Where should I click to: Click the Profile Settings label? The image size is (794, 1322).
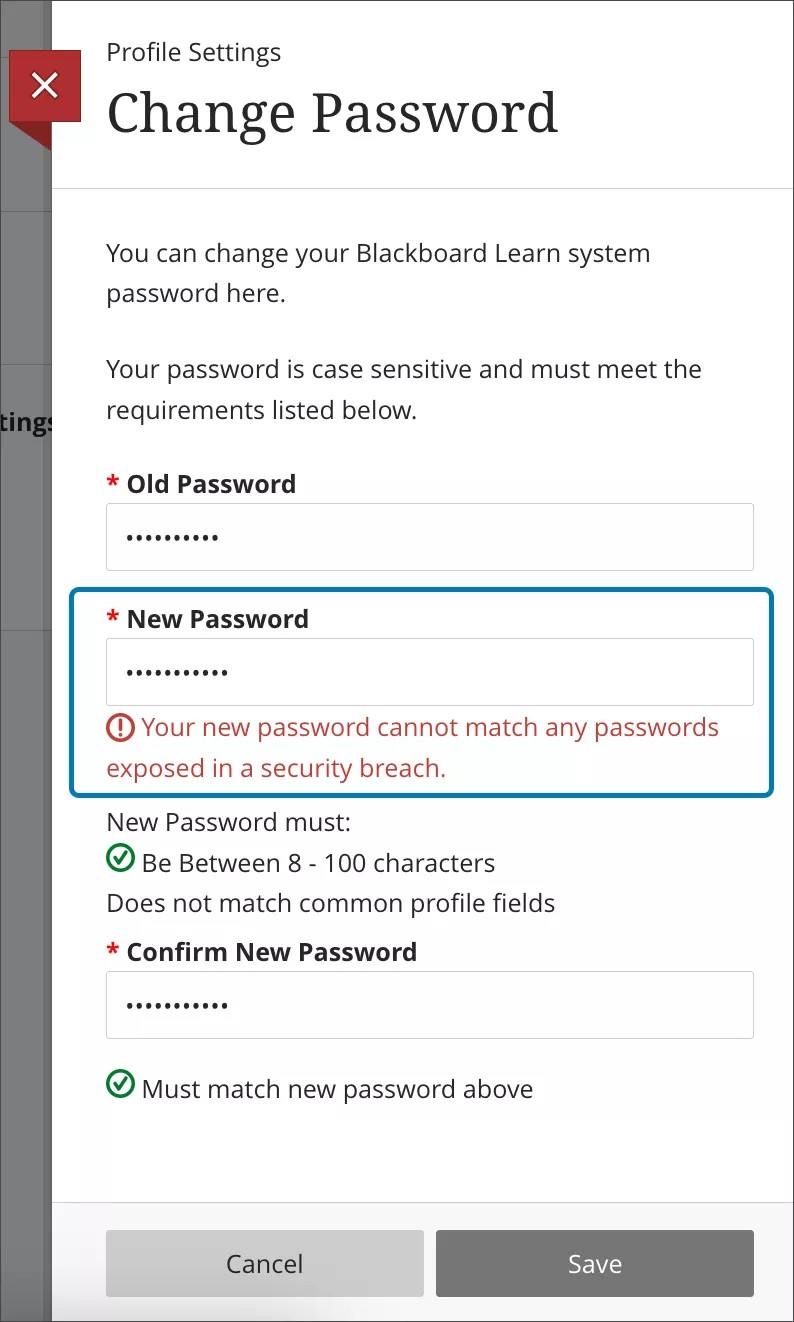tap(193, 52)
